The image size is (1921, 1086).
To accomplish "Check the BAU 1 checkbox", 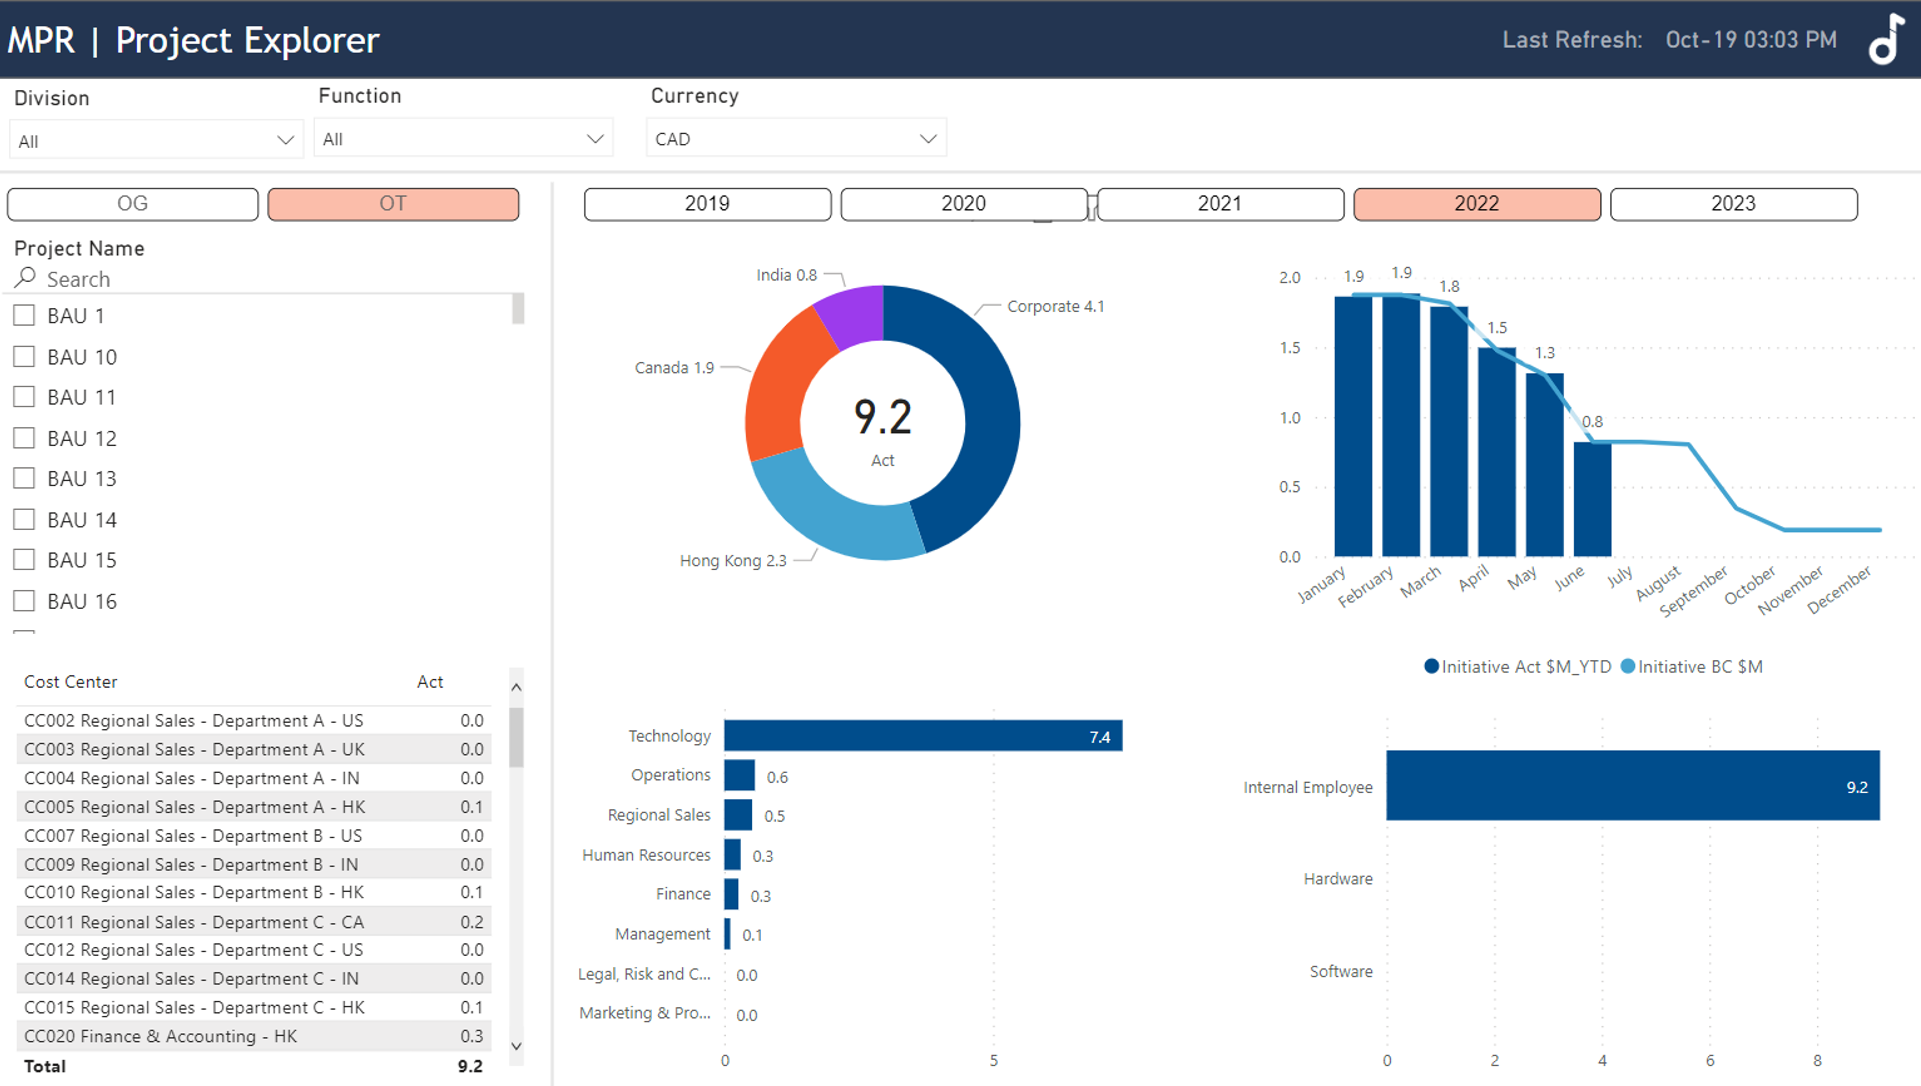I will pyautogui.click(x=24, y=316).
